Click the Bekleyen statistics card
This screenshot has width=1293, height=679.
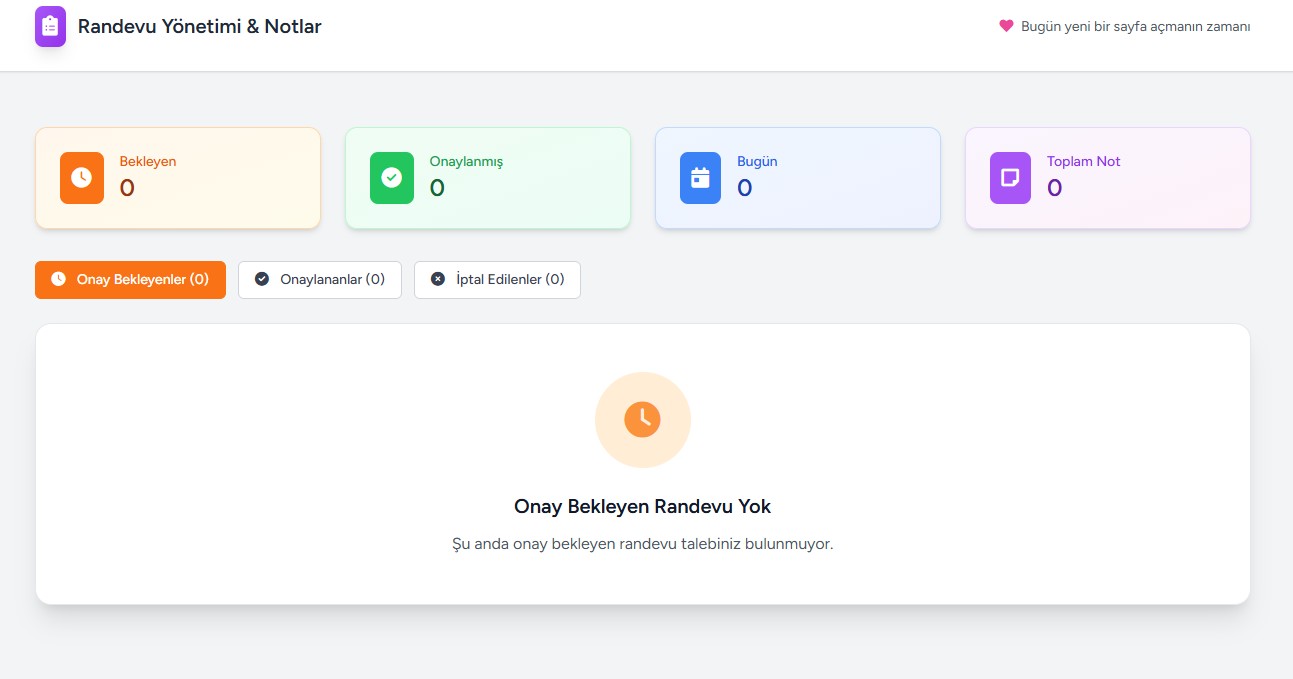coord(178,178)
